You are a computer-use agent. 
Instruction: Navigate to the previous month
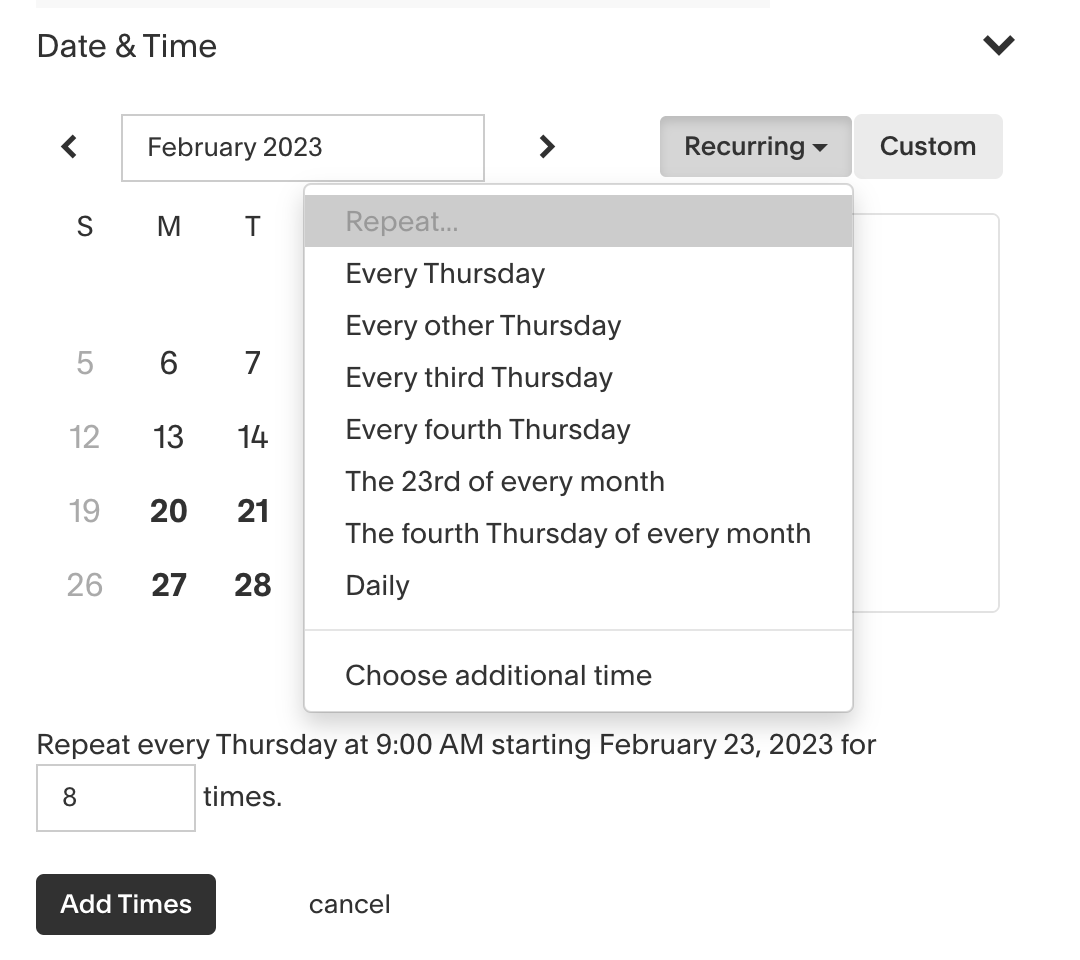point(68,146)
